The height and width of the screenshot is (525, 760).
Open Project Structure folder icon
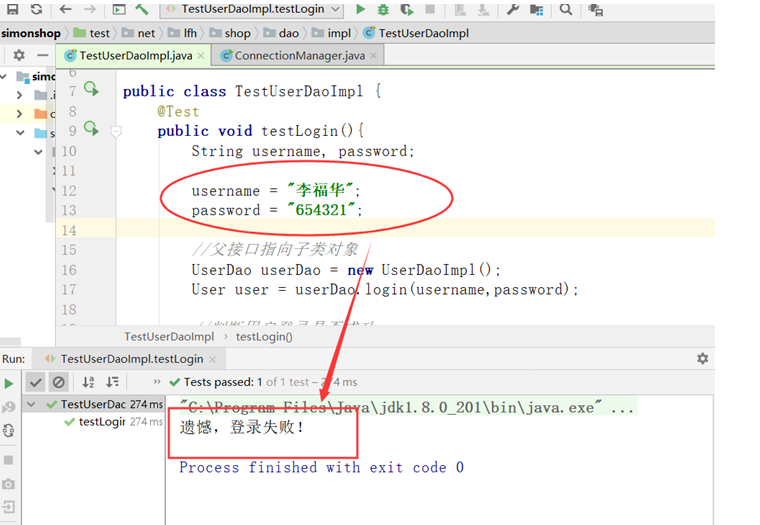pos(537,9)
